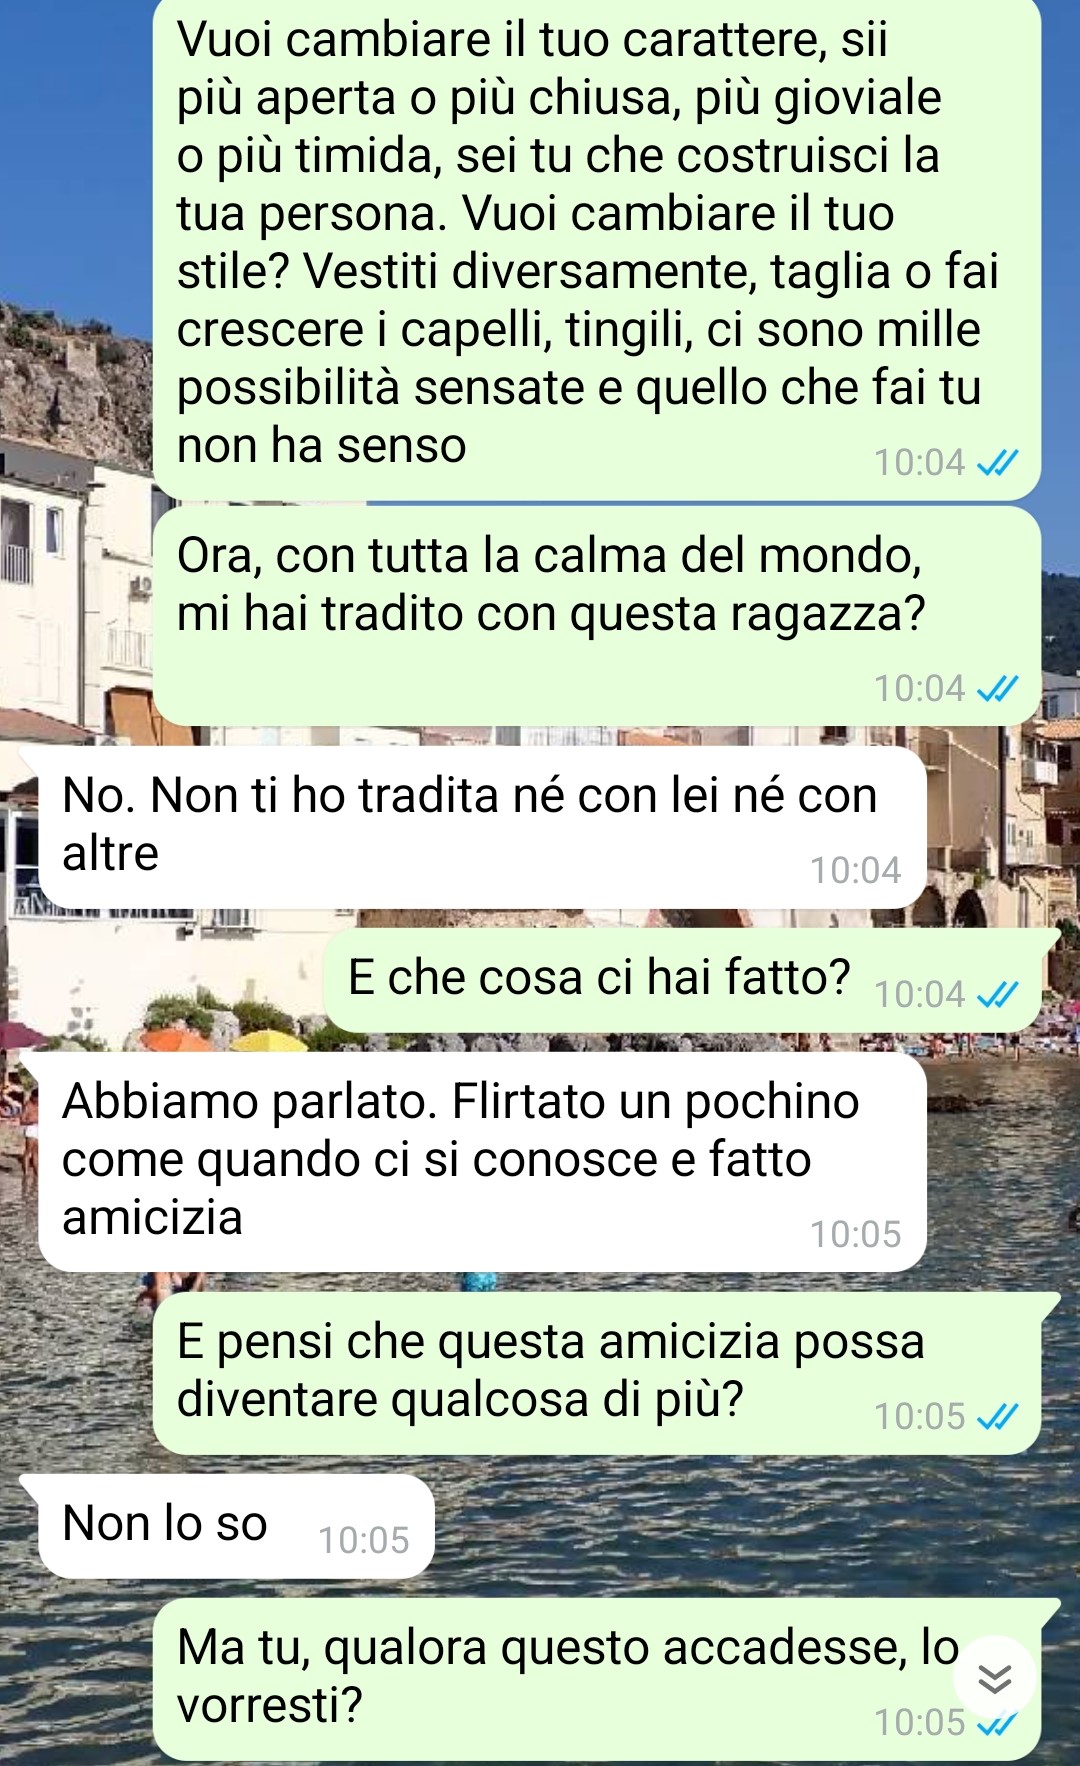Click the 10:05 timestamp on 'diventare qualcosa di più?' message
Screen dimensions: 1080x1766
pos(920,1416)
